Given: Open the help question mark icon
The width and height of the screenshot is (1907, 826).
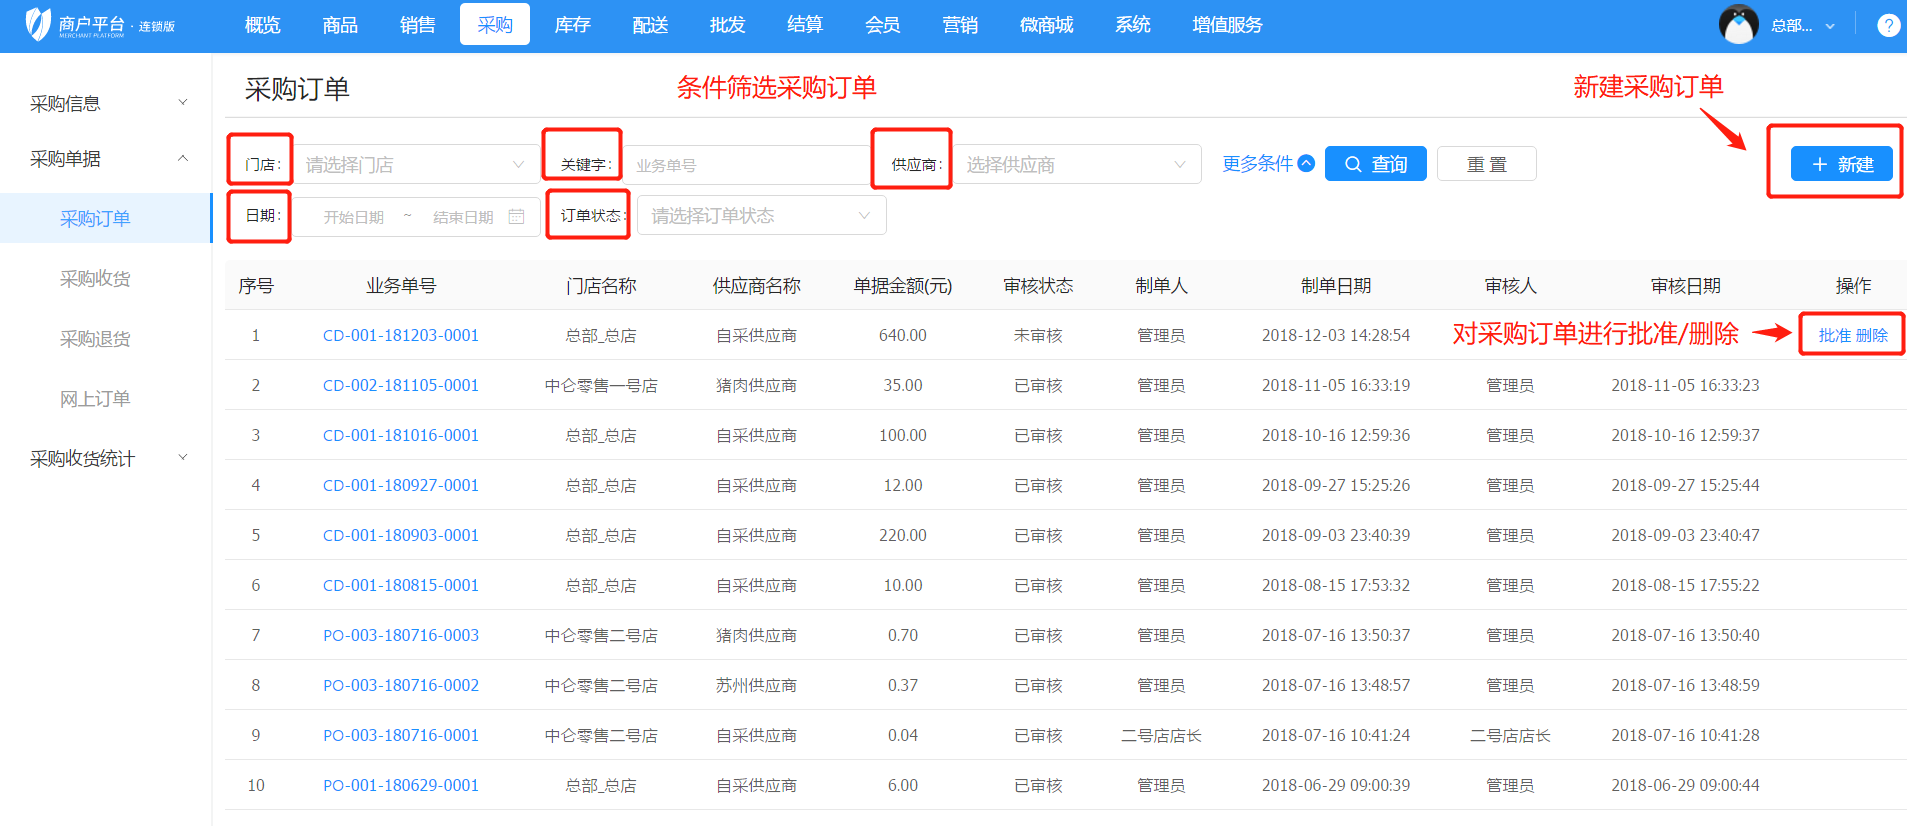Looking at the screenshot, I should pyautogui.click(x=1888, y=25).
